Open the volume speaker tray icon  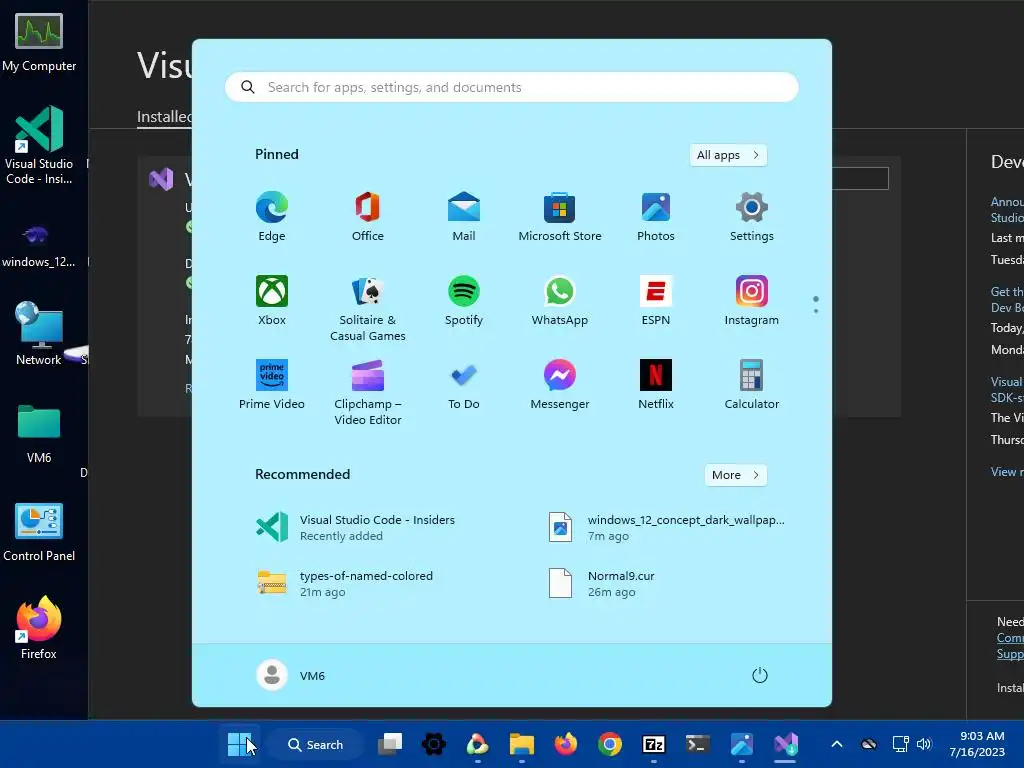tap(923, 744)
